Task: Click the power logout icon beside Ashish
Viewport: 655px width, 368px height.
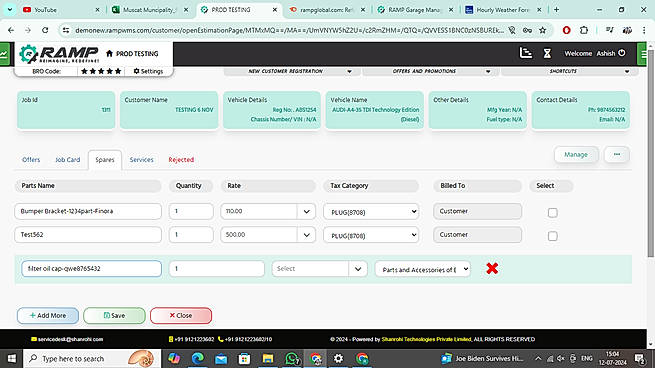Action: 622,53
